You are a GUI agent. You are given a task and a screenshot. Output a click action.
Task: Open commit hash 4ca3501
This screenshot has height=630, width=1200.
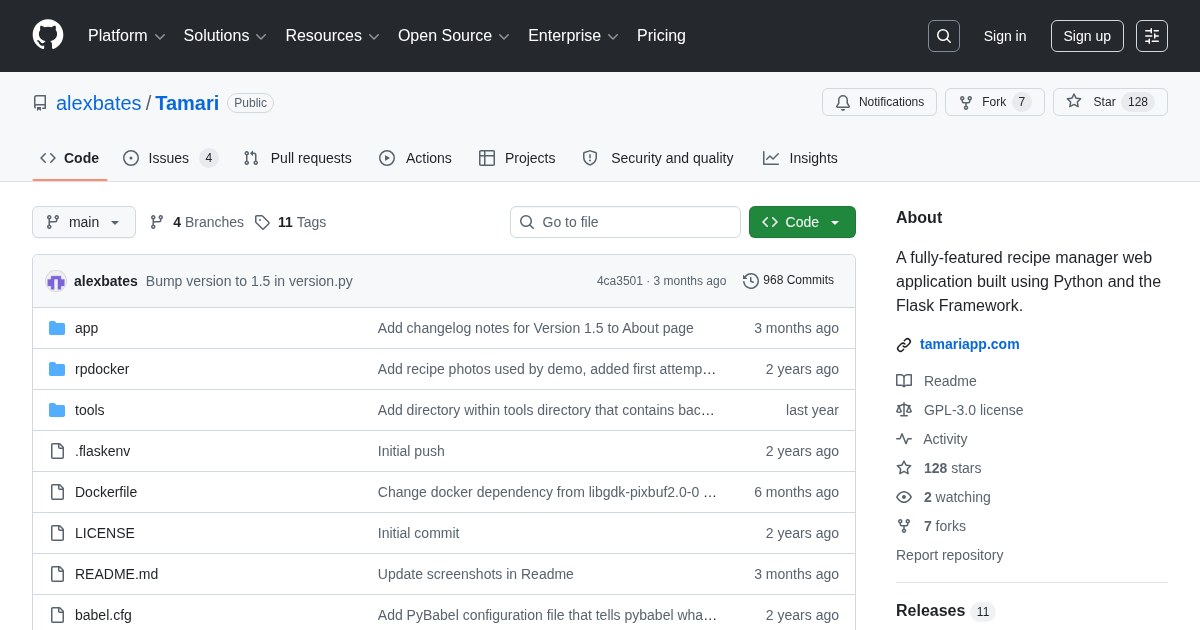click(x=620, y=281)
